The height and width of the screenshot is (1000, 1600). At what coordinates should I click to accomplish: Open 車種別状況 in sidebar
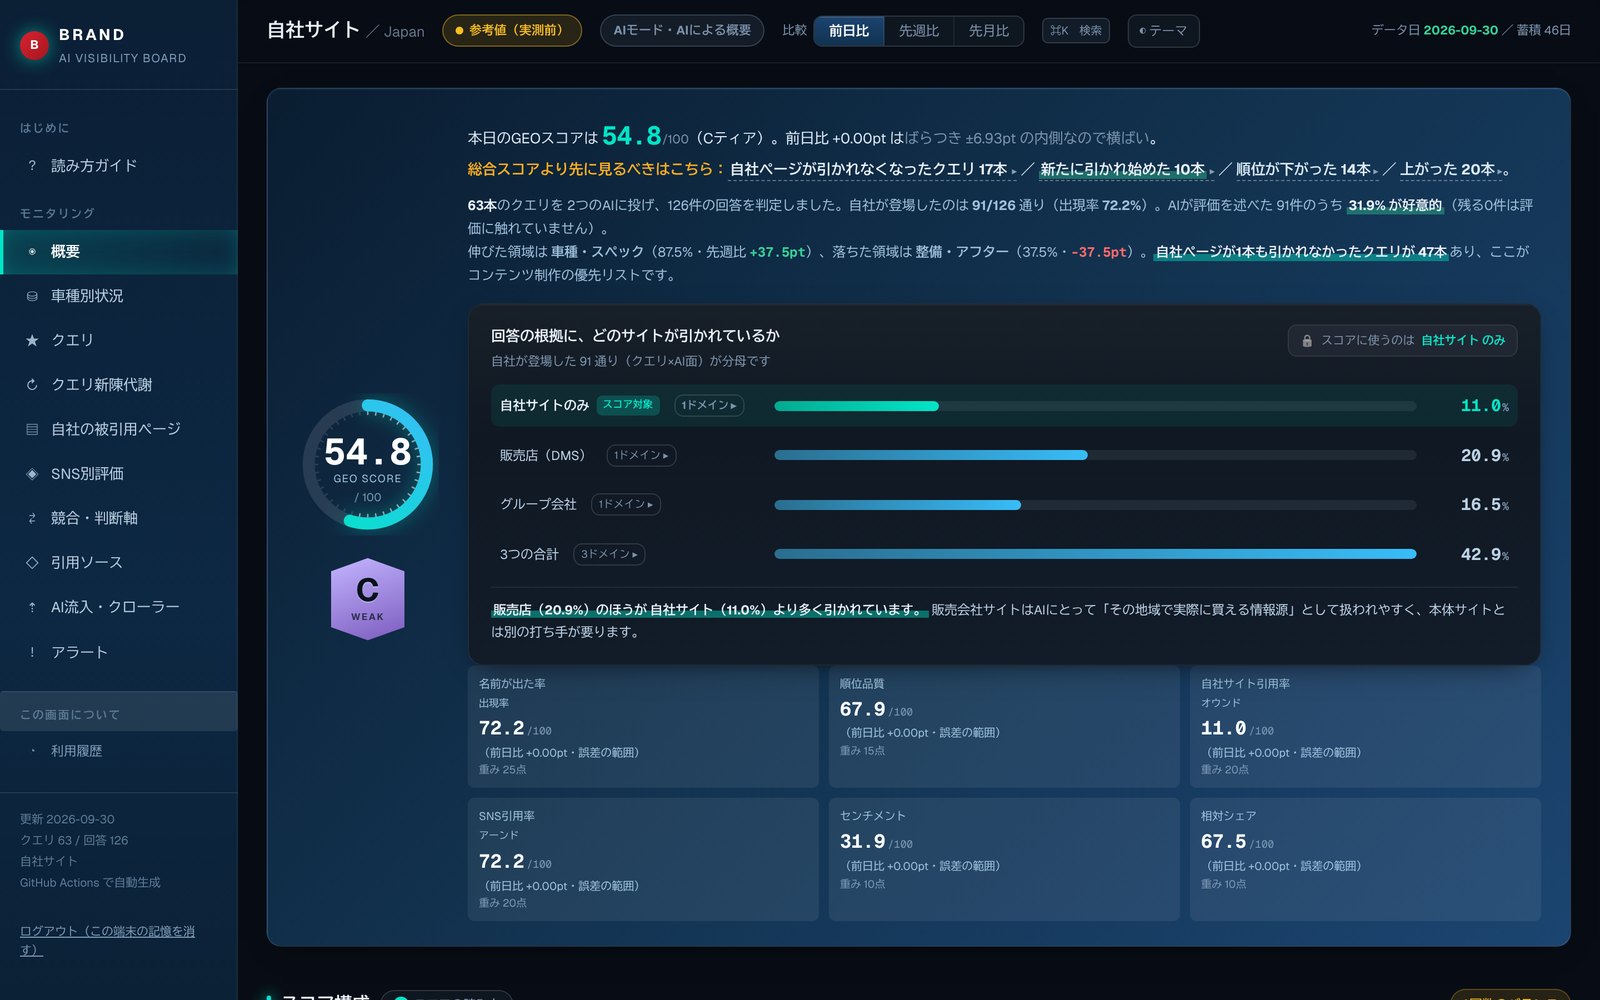(119, 296)
